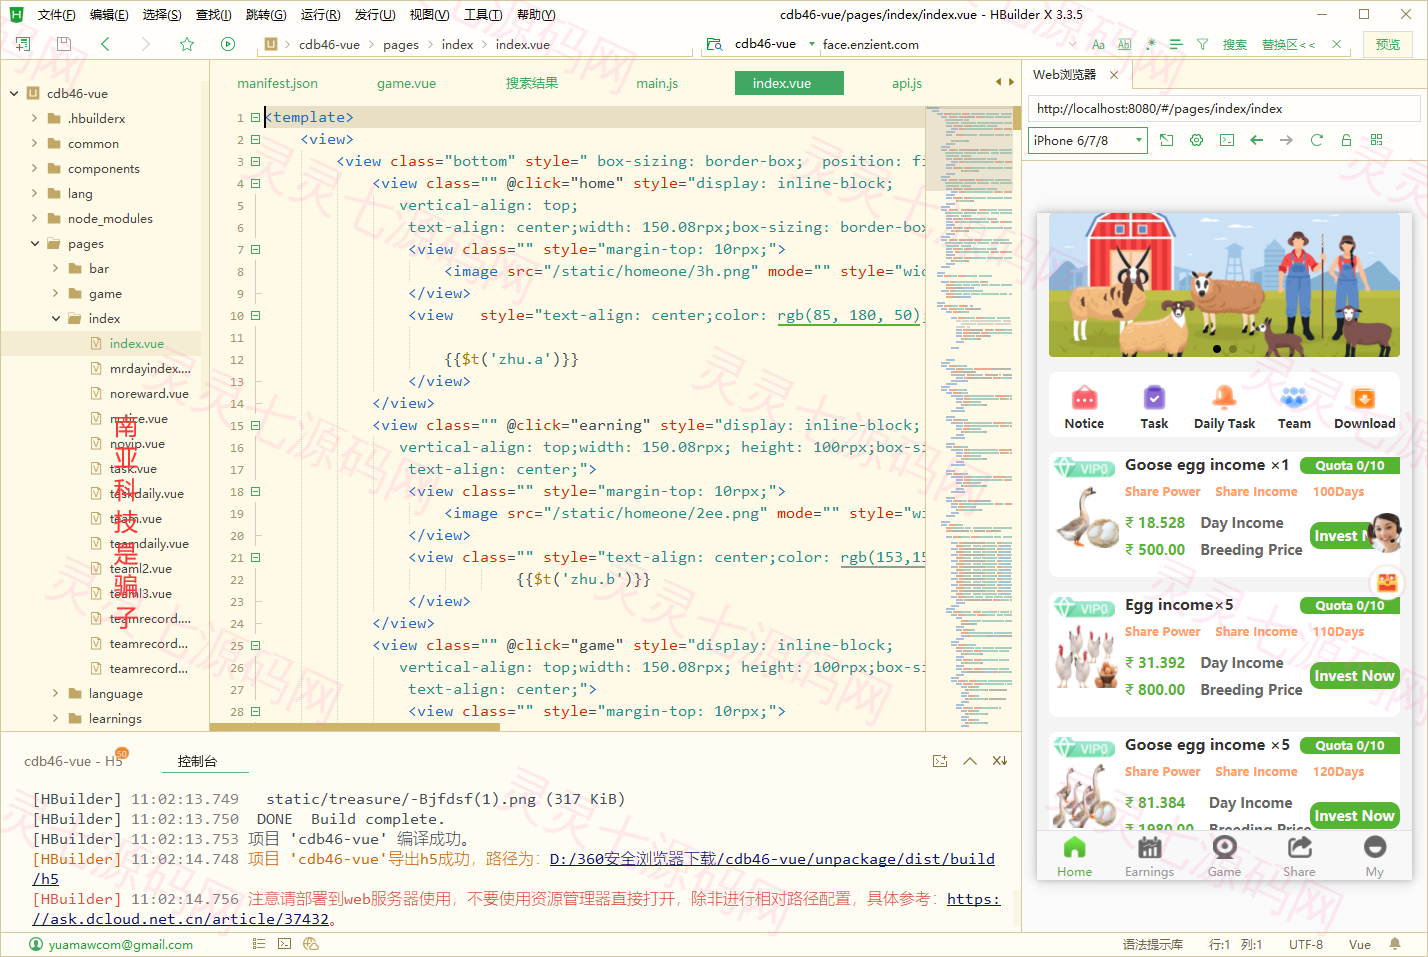Click the QR code grid icon in browser toolbar
The image size is (1428, 957).
[x=1377, y=140]
